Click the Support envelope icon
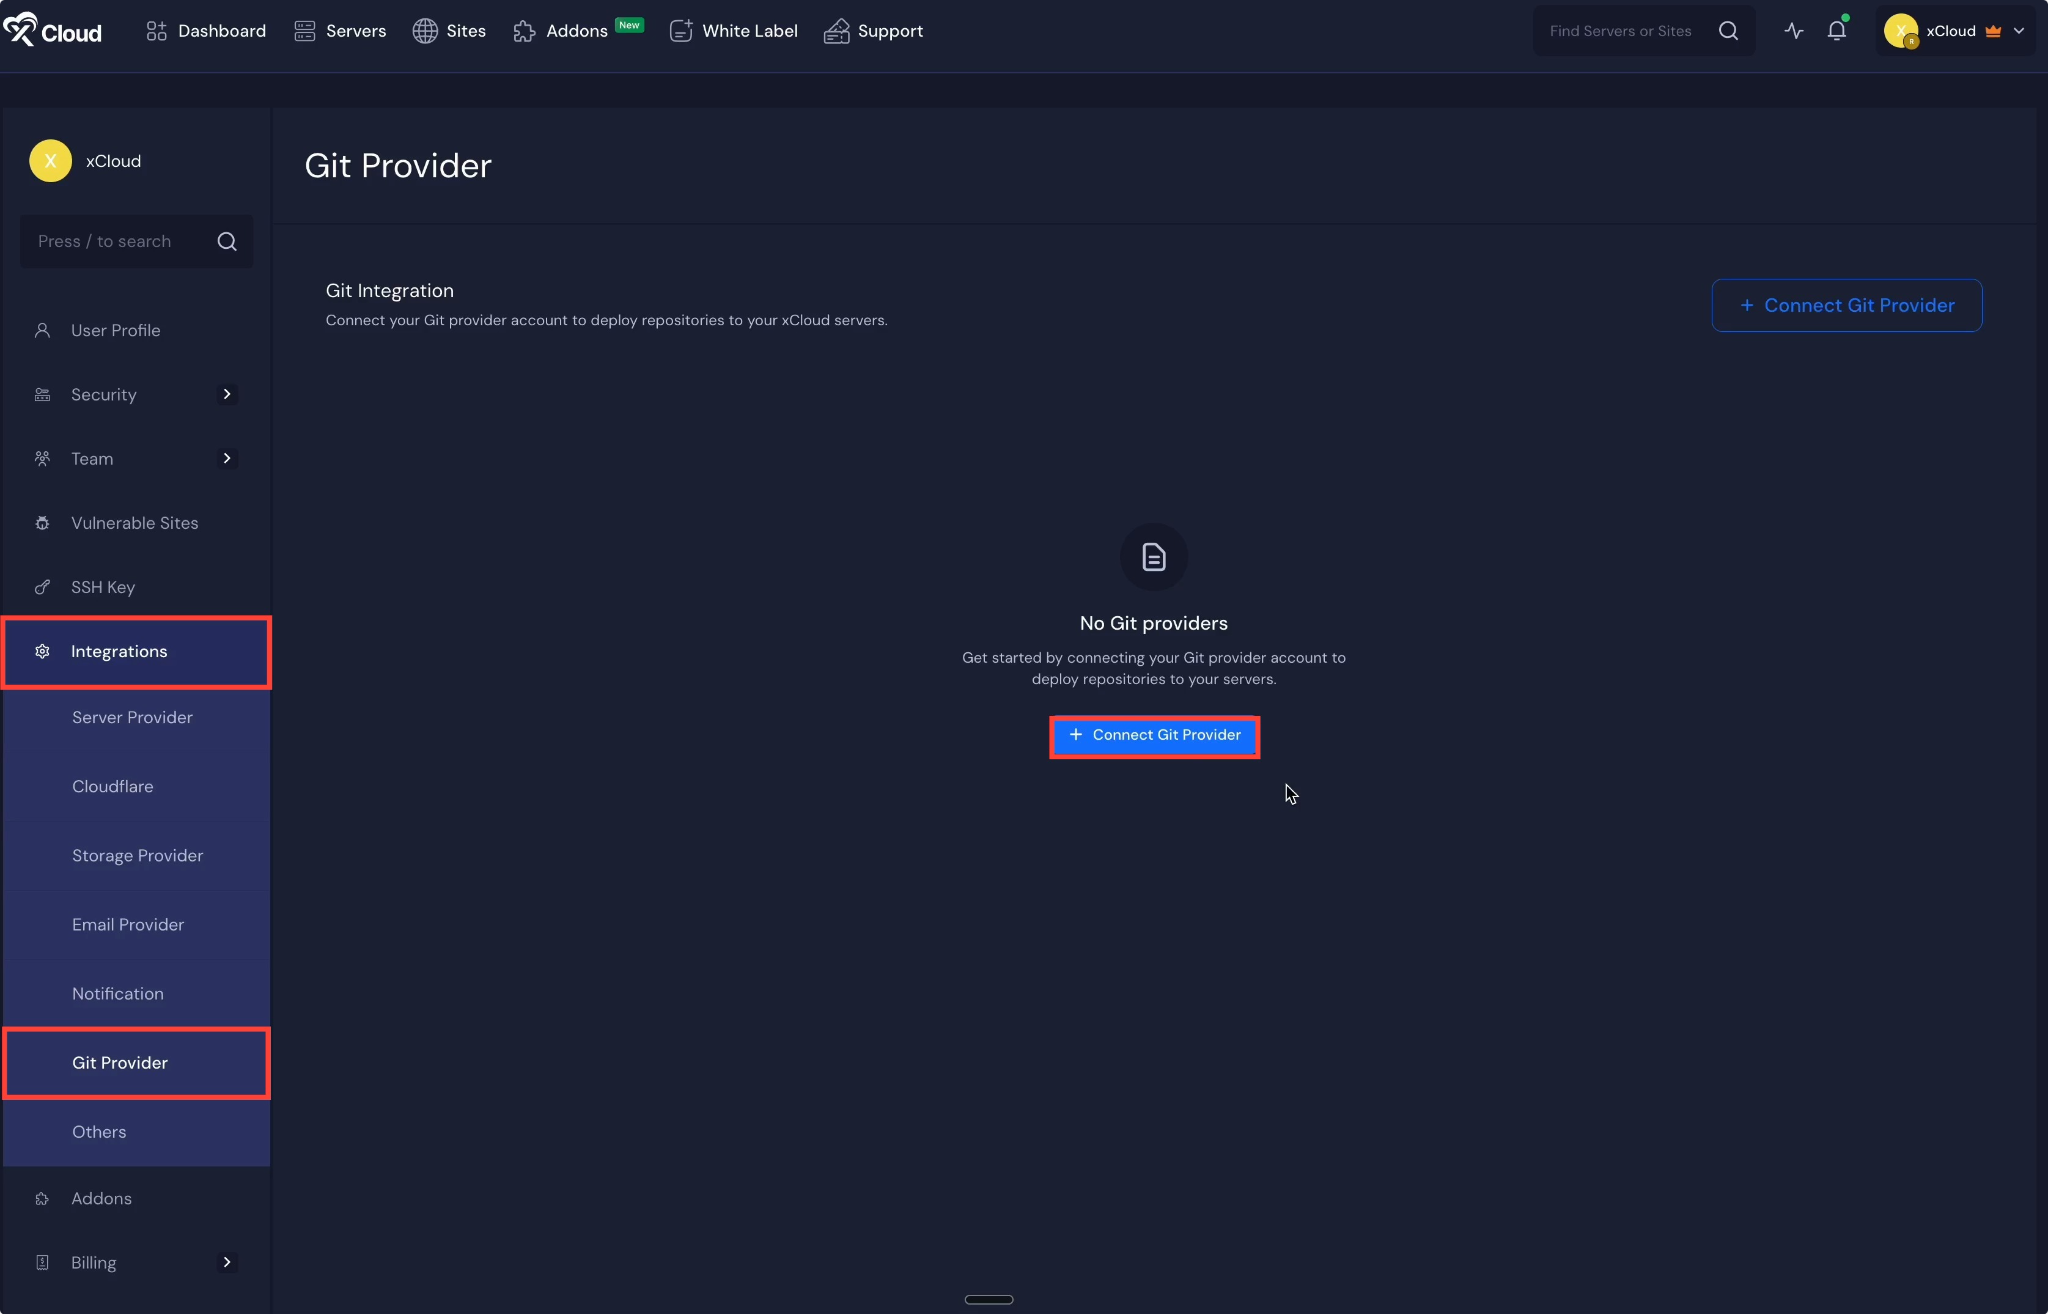 [x=836, y=31]
